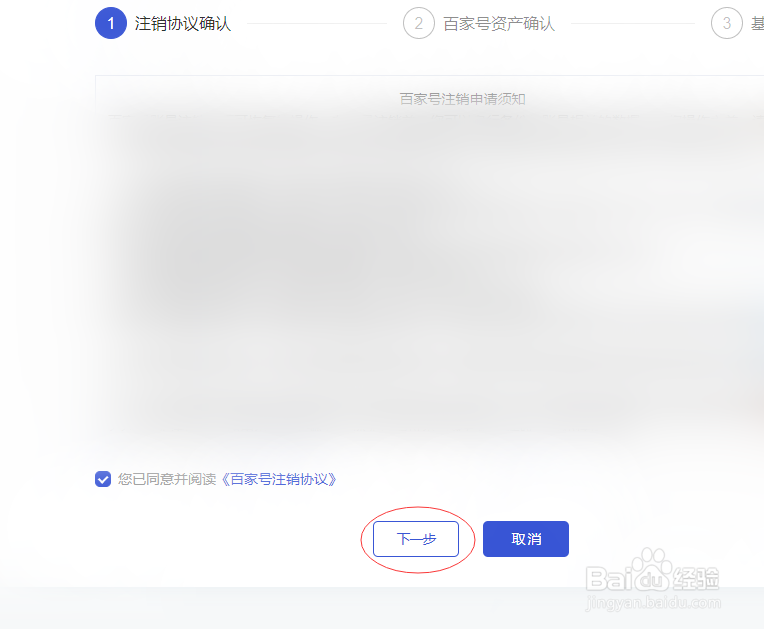This screenshot has width=764, height=629.
Task: Select the partially visible third step label
Action: click(x=757, y=23)
